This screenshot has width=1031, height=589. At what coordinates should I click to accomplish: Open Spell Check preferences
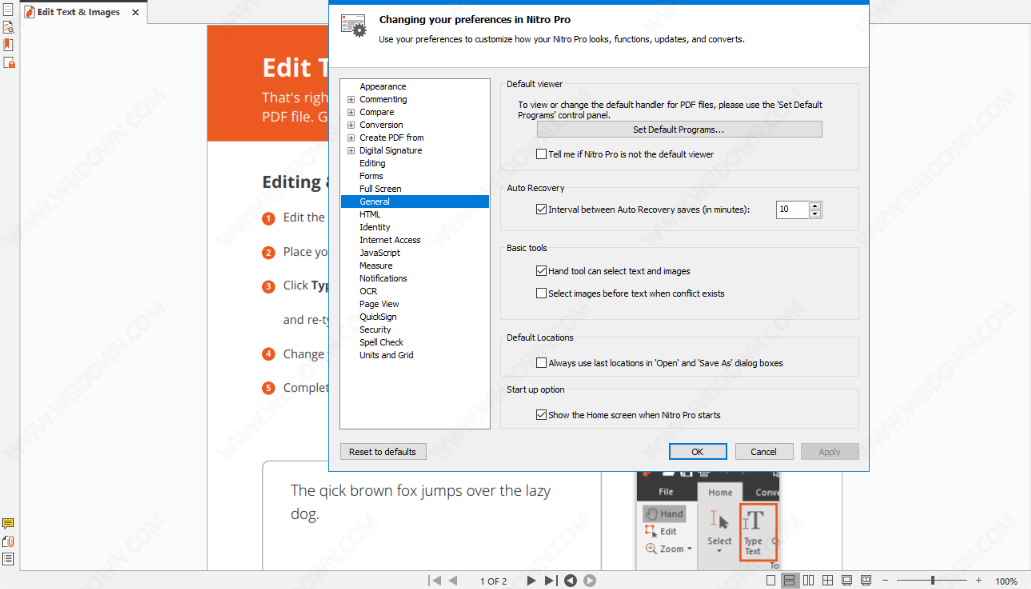coord(381,342)
